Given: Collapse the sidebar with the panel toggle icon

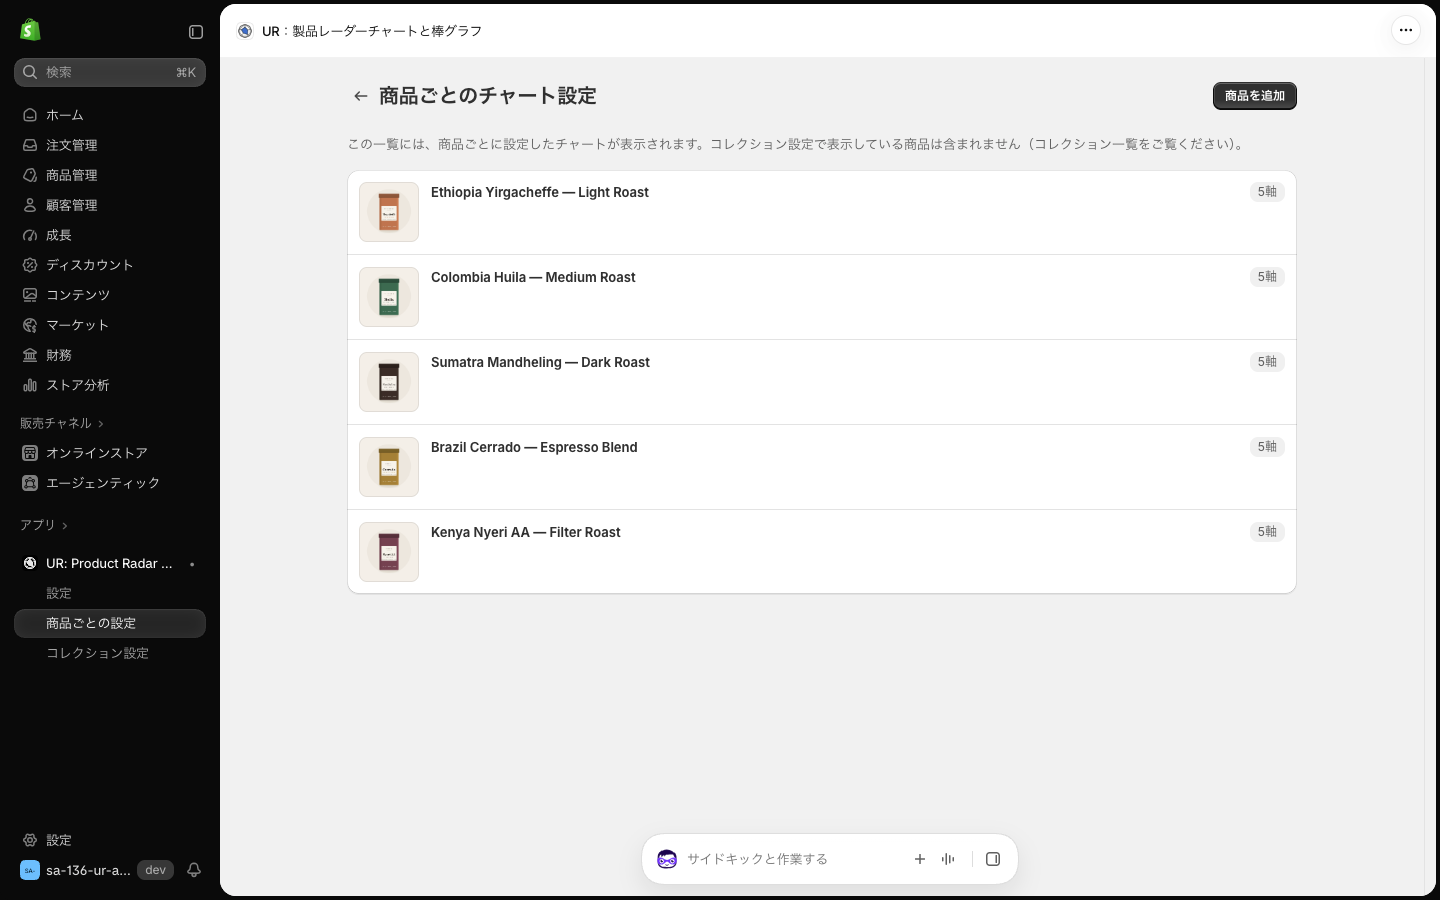Looking at the screenshot, I should pos(196,32).
